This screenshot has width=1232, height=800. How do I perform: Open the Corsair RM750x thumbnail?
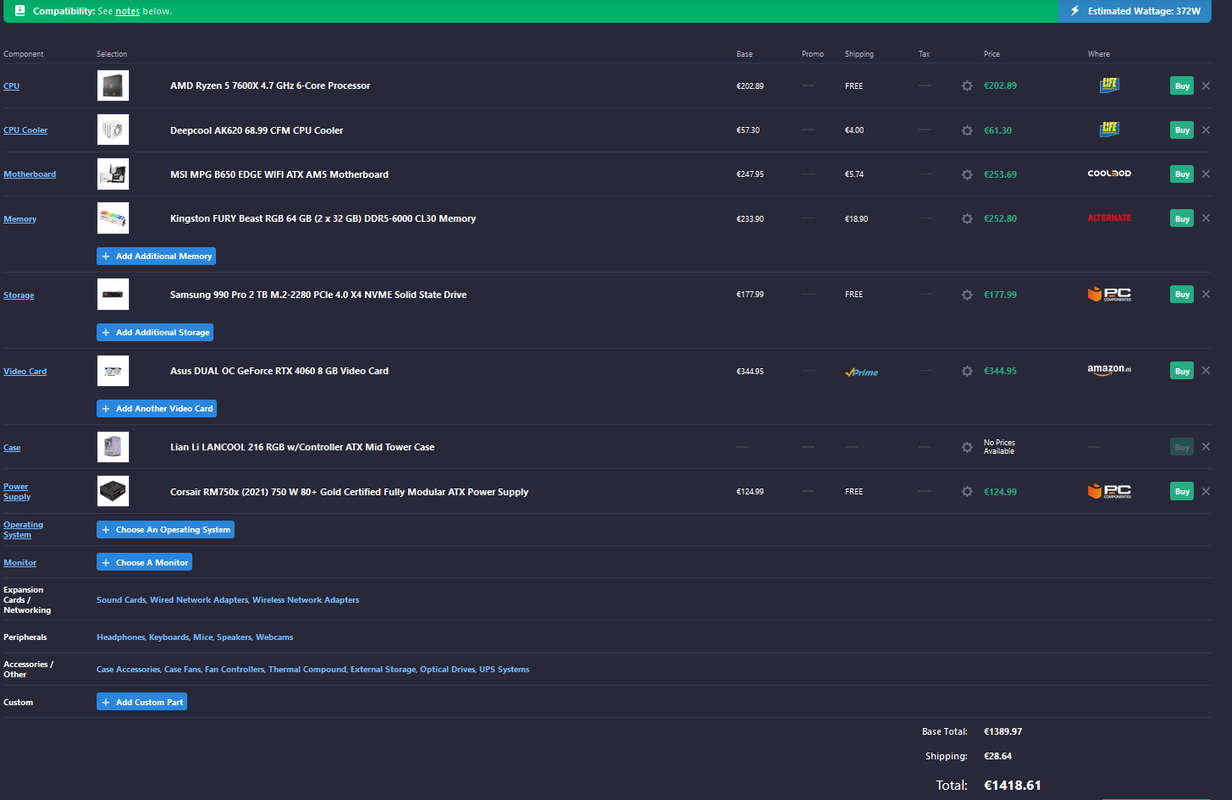pyautogui.click(x=113, y=492)
